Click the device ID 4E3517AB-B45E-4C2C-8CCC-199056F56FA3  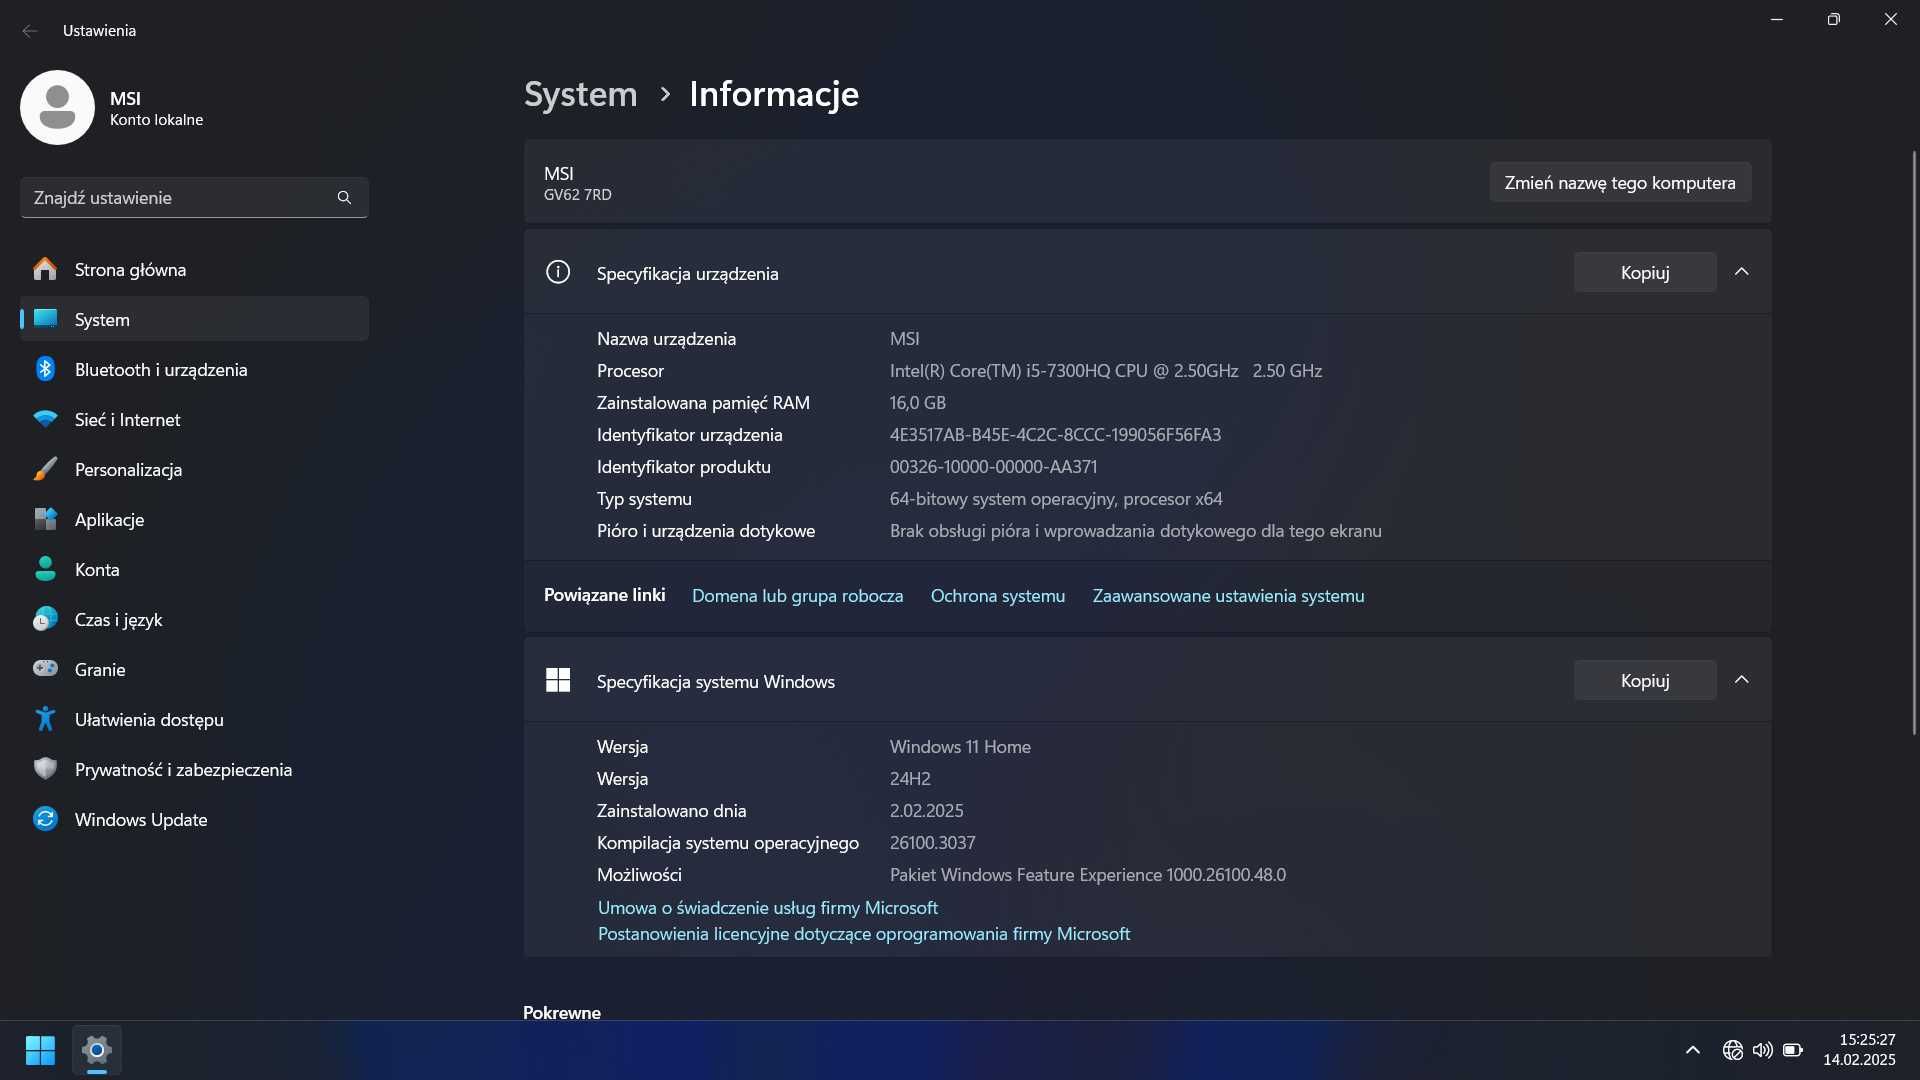click(1055, 434)
